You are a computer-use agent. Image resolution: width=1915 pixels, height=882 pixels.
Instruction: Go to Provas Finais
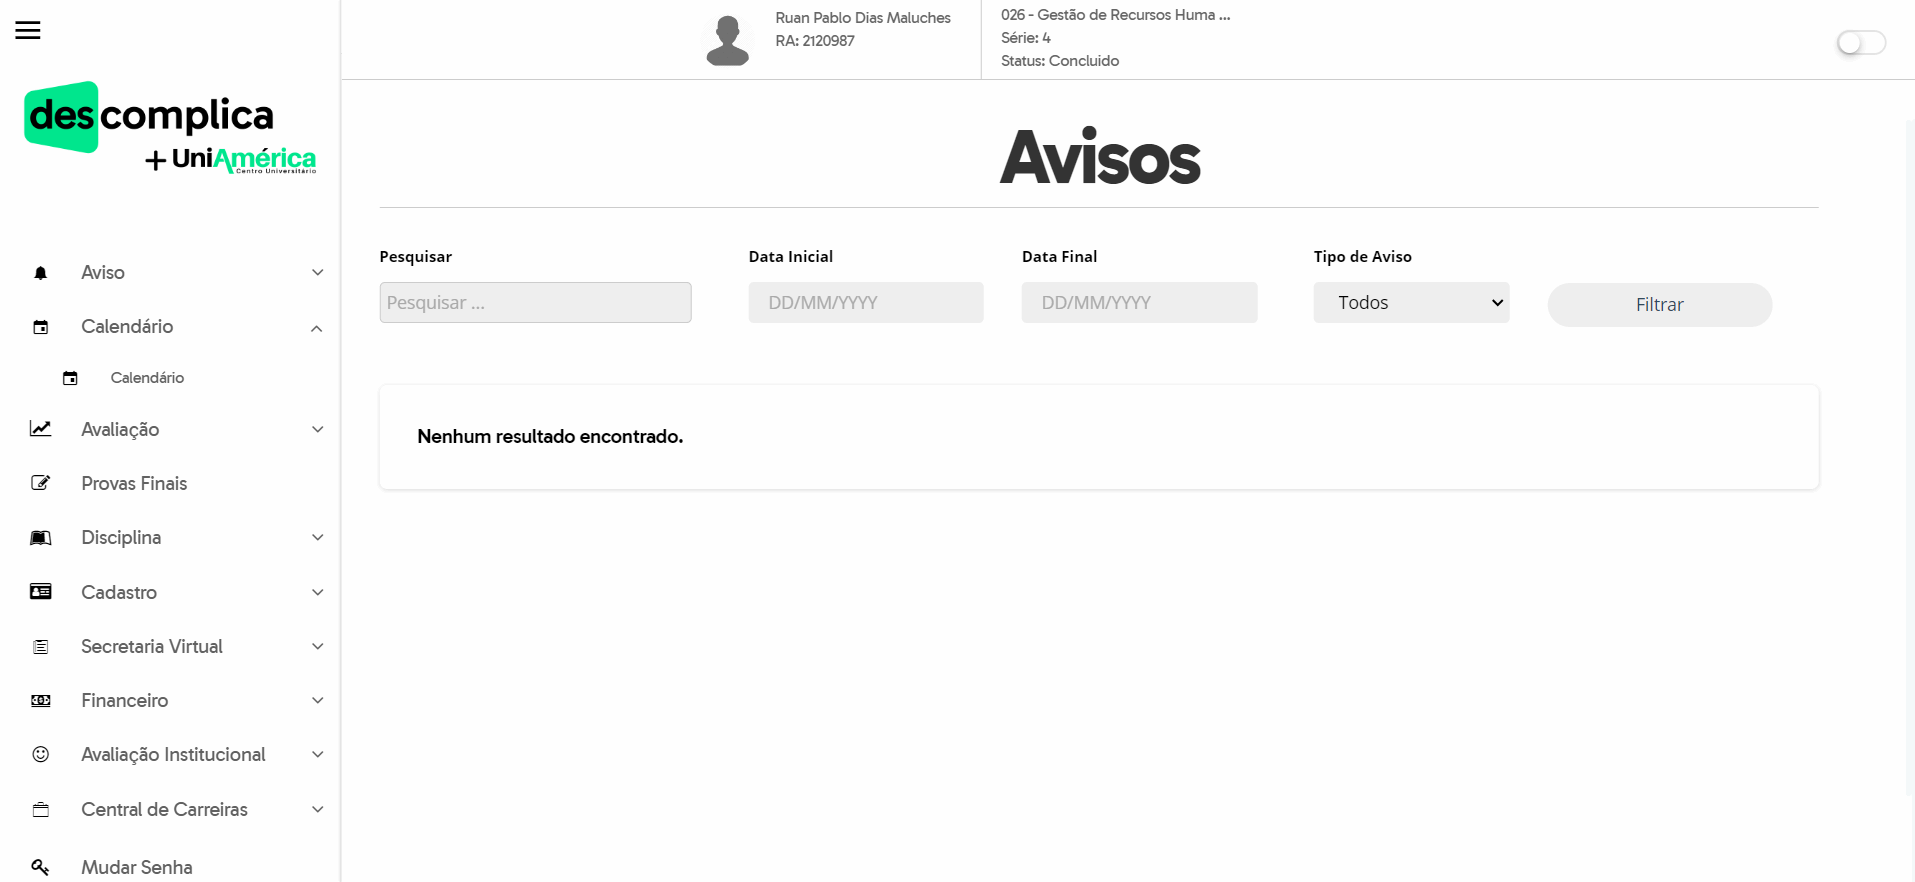click(x=134, y=484)
